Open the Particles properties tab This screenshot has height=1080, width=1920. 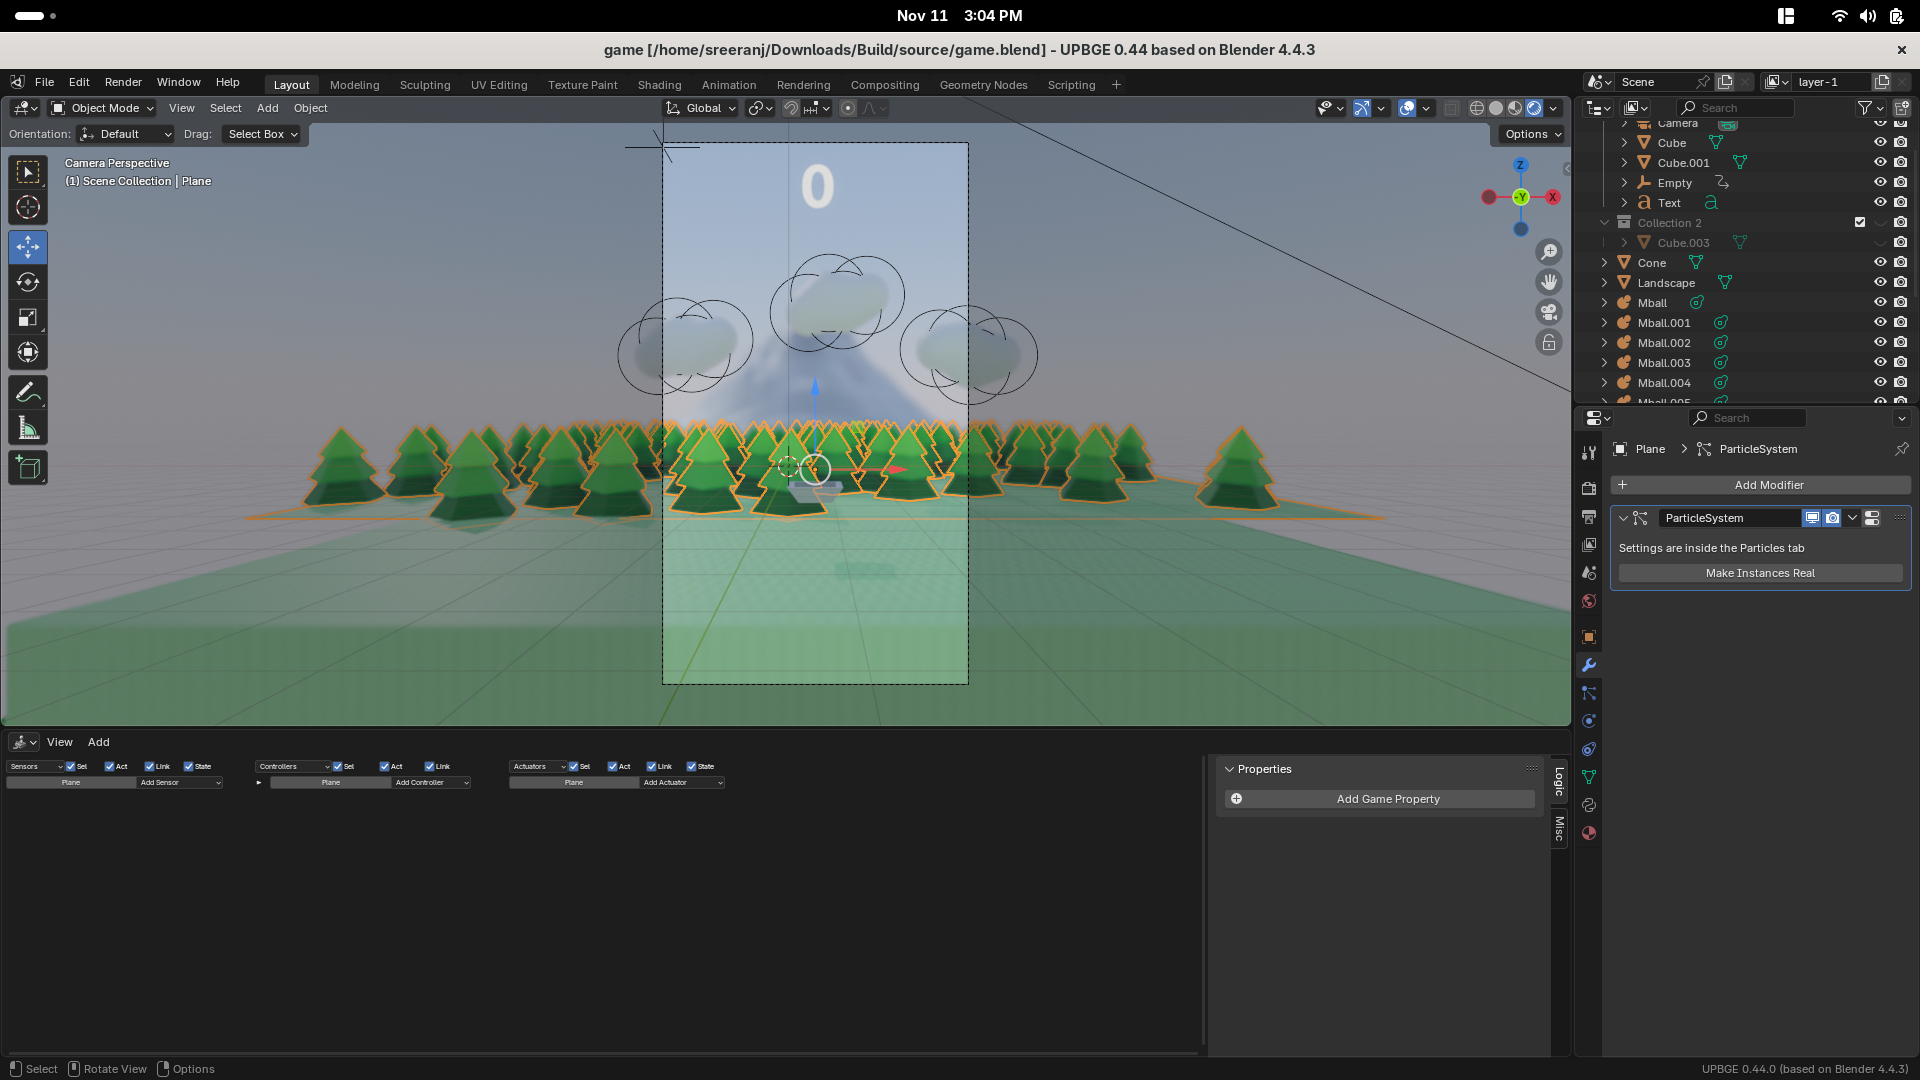click(x=1589, y=693)
